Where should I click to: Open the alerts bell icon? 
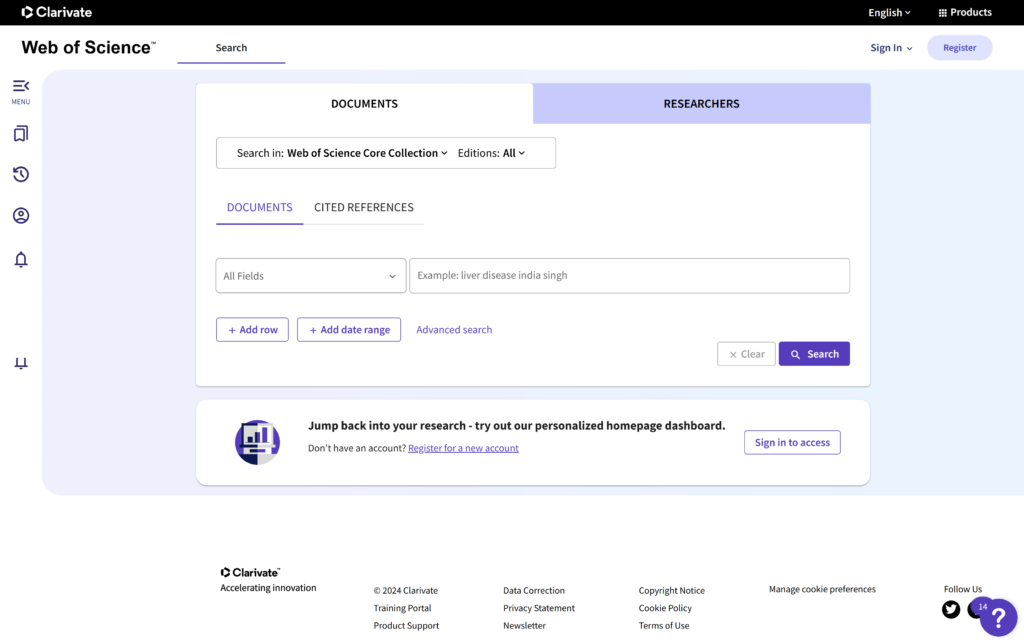pyautogui.click(x=21, y=260)
